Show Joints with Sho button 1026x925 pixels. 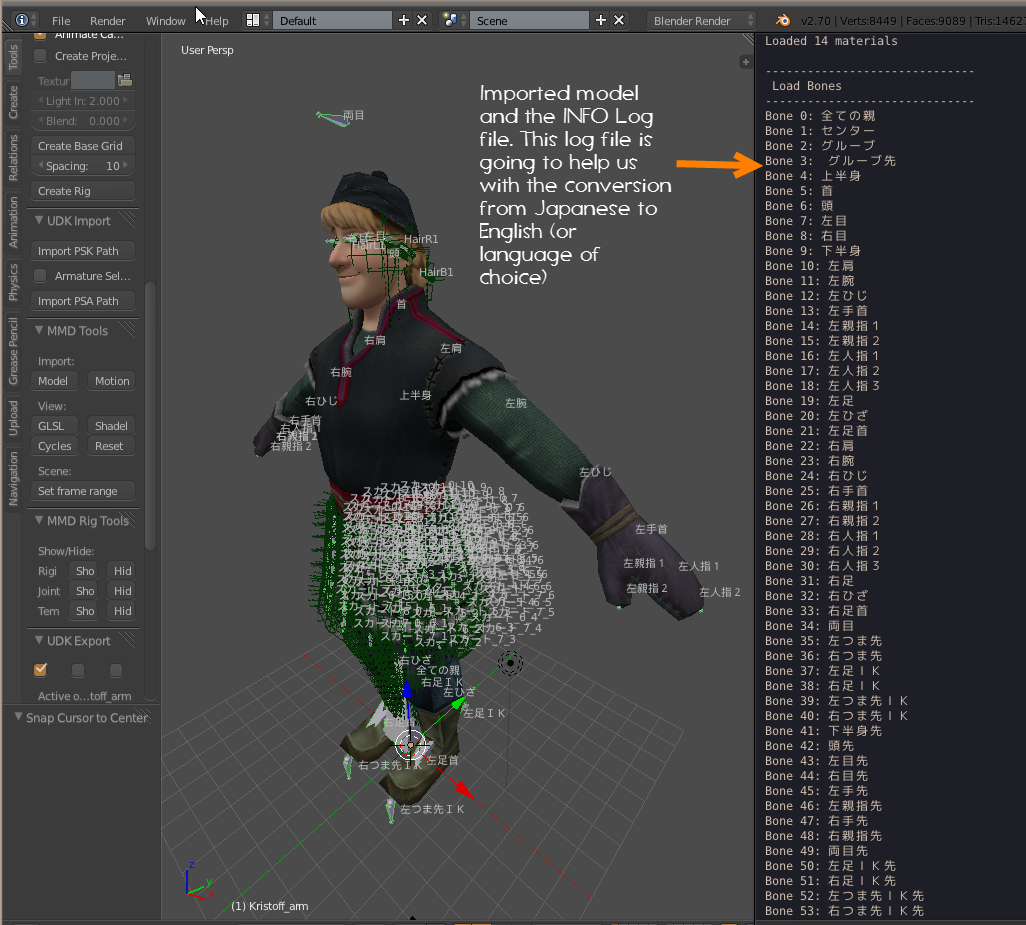(x=84, y=591)
